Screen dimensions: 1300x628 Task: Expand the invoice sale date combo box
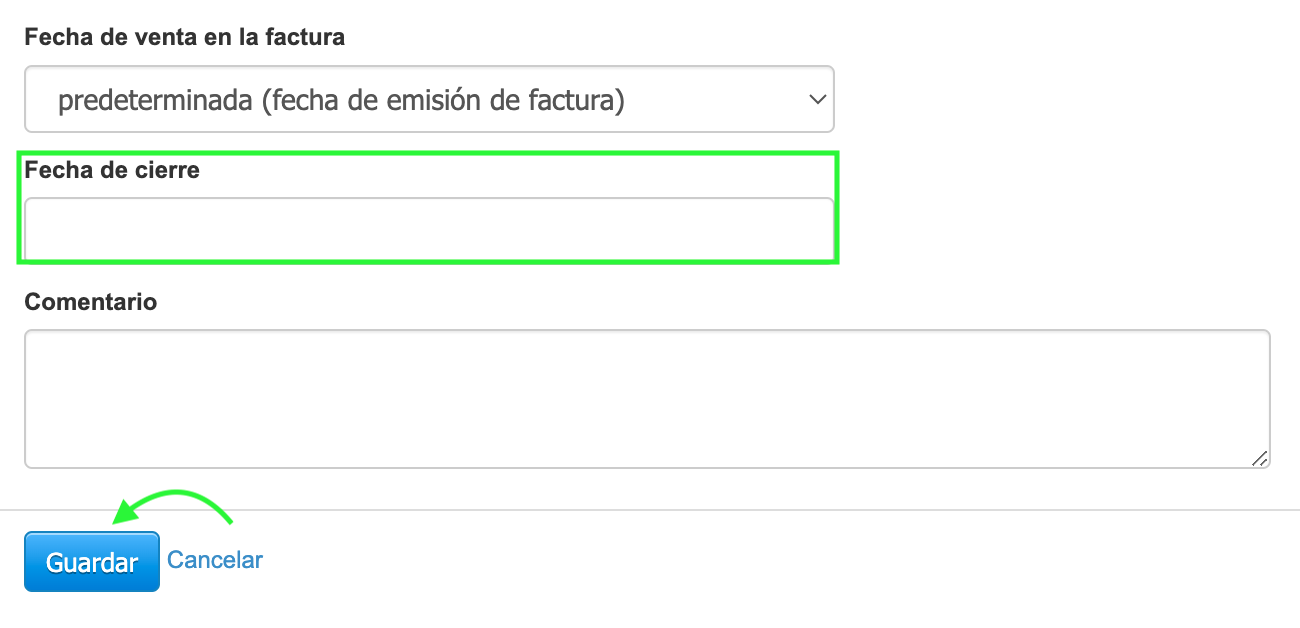(x=429, y=99)
